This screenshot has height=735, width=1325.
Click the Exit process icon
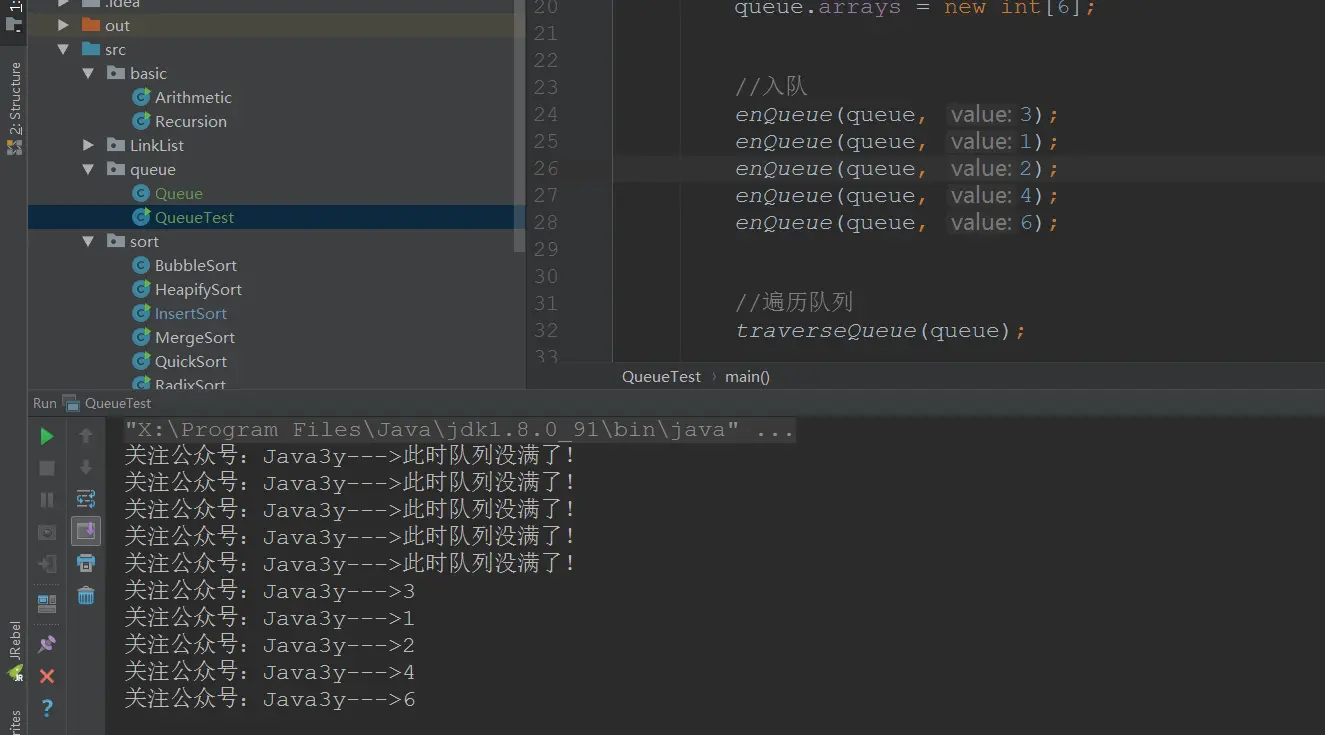click(47, 564)
